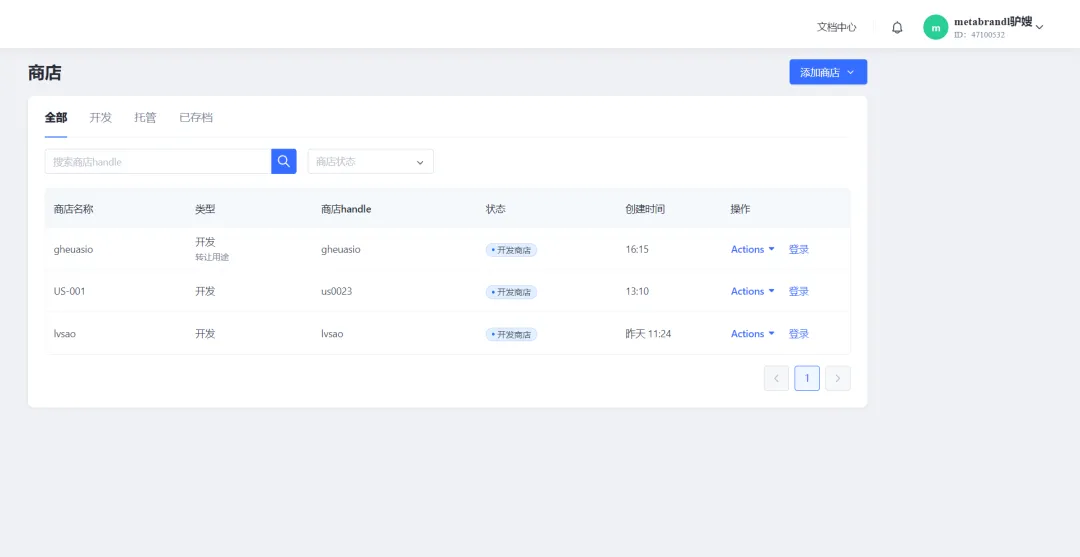1080x557 pixels.
Task: Switch to the 已存档 tab
Action: tap(196, 118)
